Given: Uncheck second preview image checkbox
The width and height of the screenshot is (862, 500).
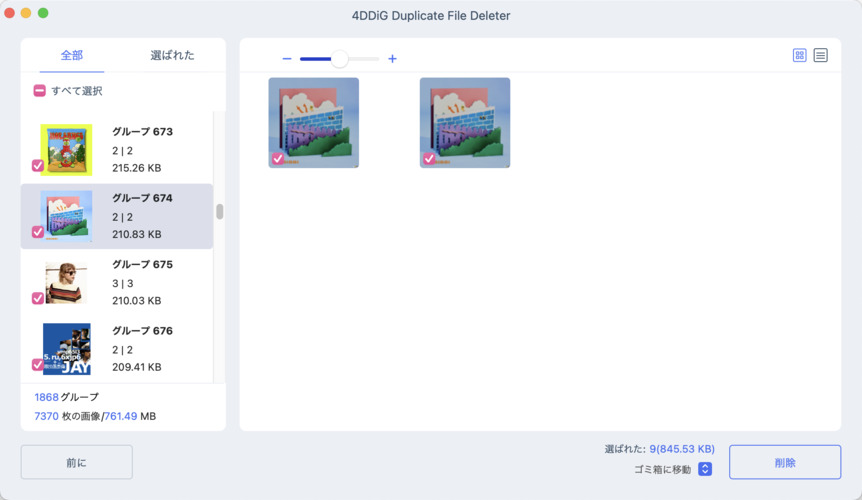Looking at the screenshot, I should tap(429, 159).
